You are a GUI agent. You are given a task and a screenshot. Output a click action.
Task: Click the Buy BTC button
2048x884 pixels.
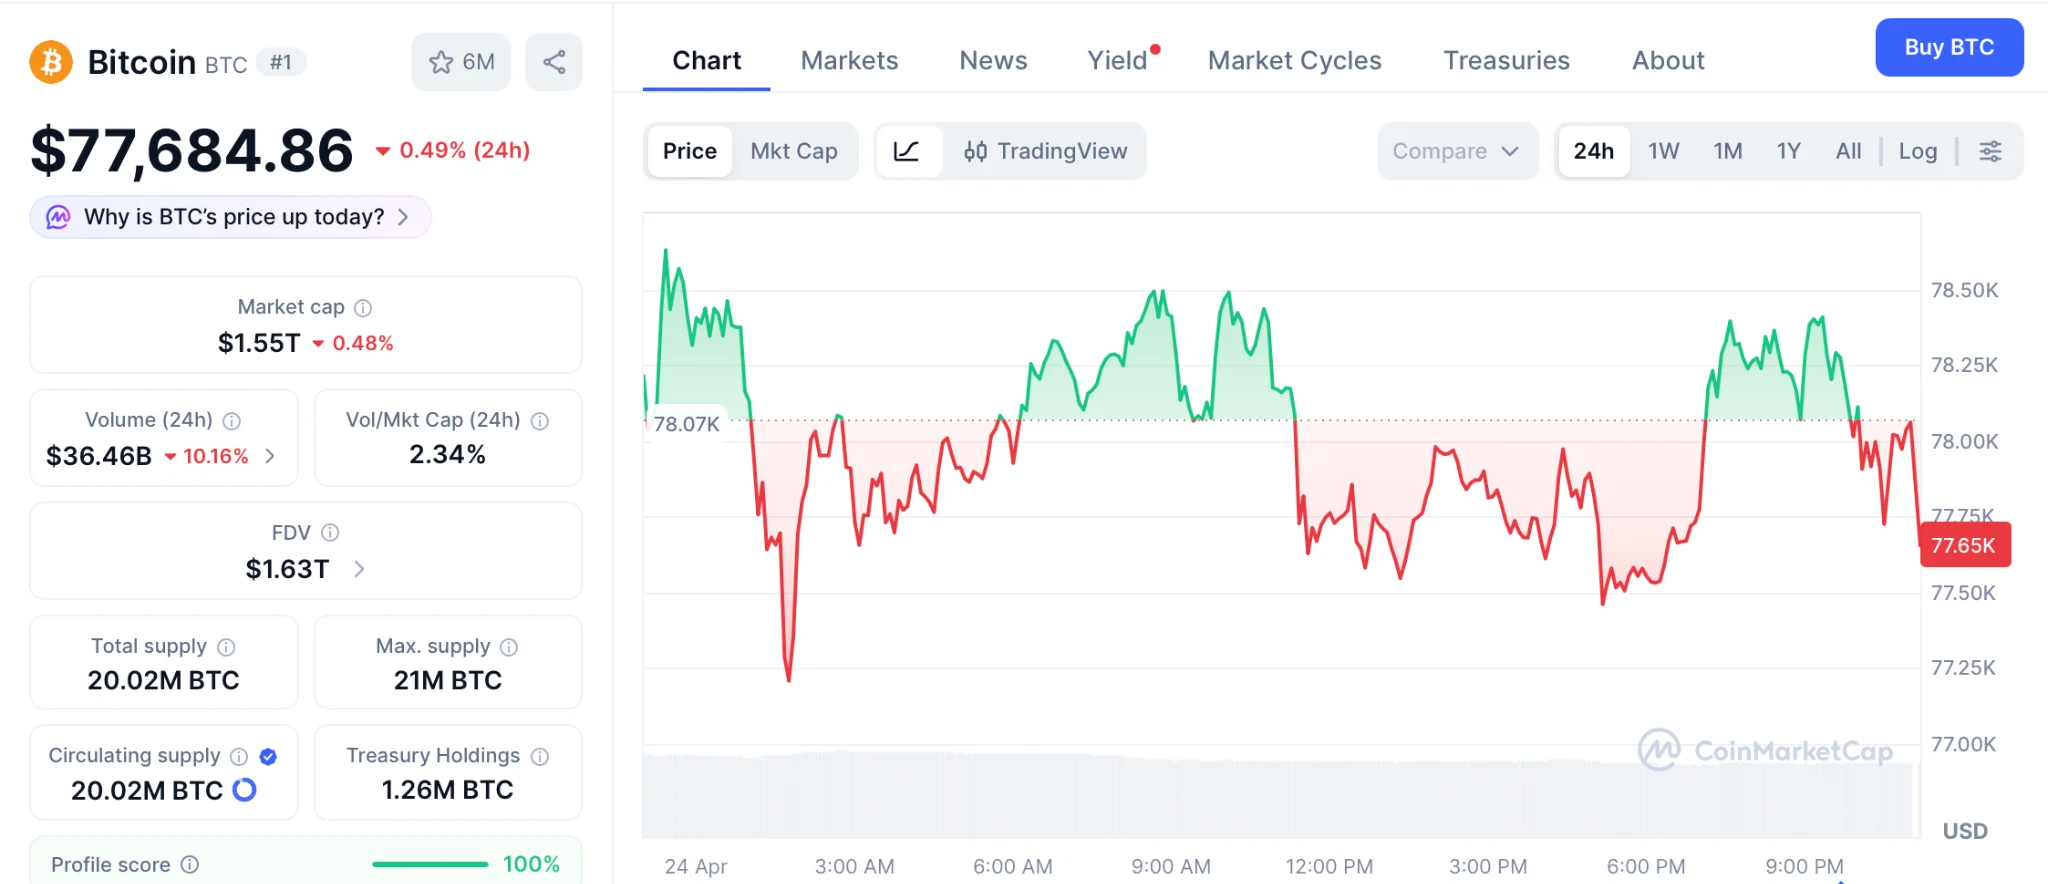pos(1948,47)
